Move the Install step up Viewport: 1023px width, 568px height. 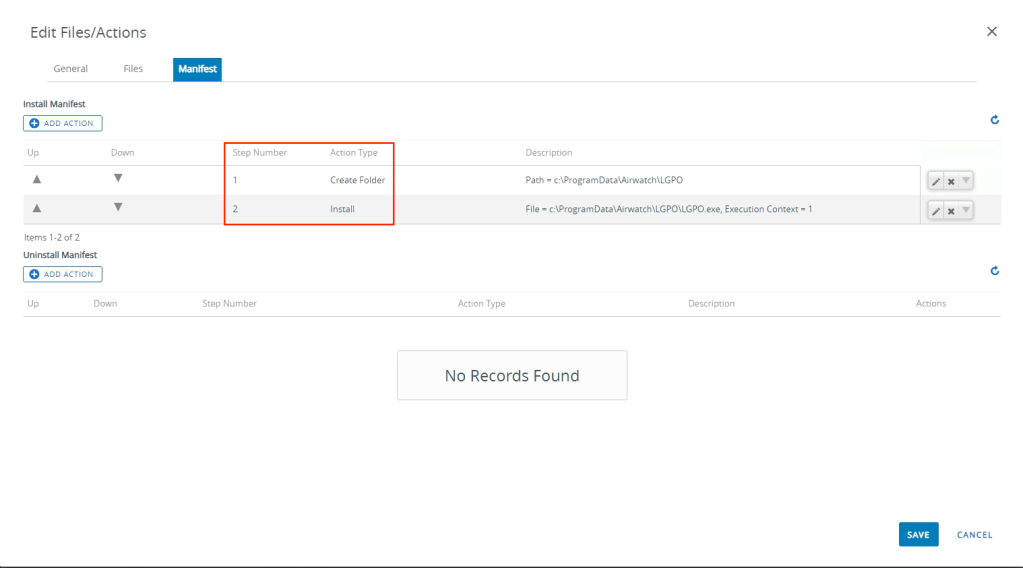pyautogui.click(x=37, y=208)
